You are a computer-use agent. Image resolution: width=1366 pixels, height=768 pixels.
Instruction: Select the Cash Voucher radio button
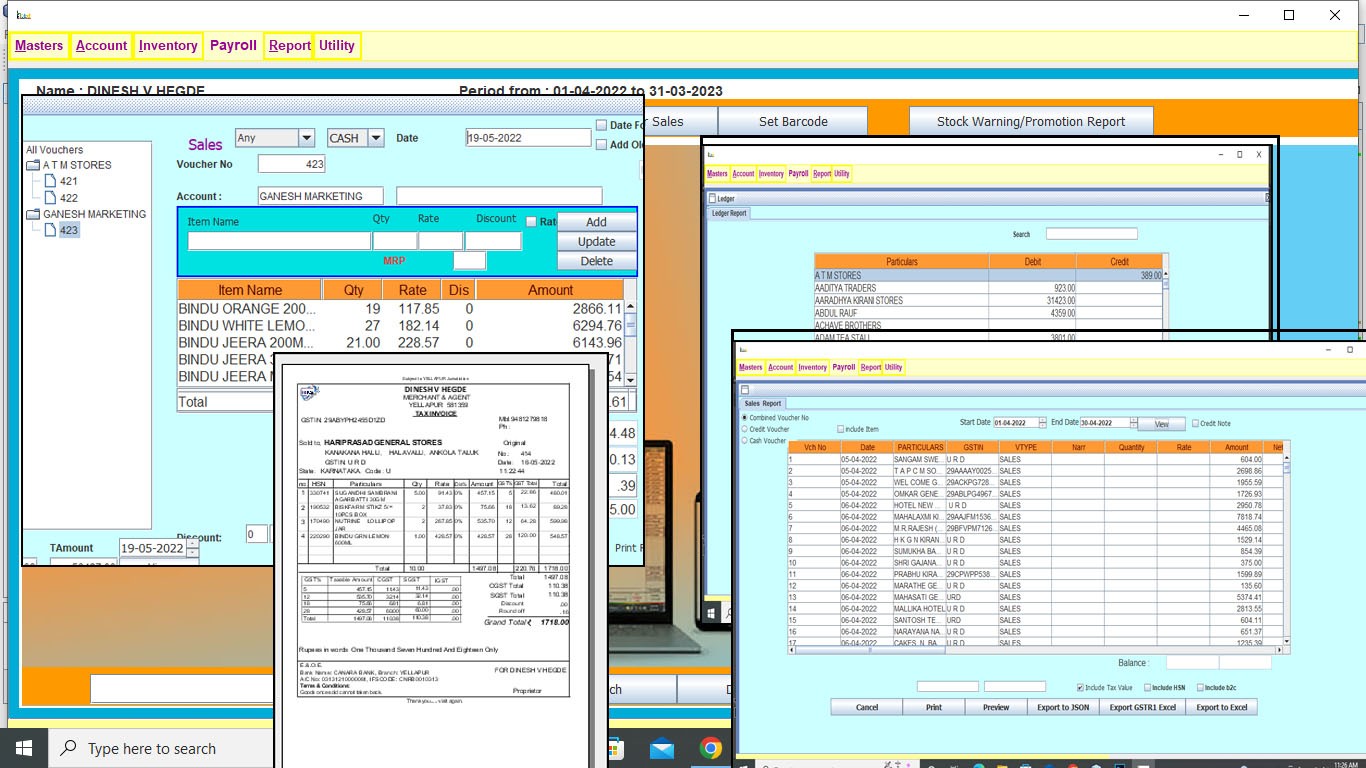click(x=745, y=440)
